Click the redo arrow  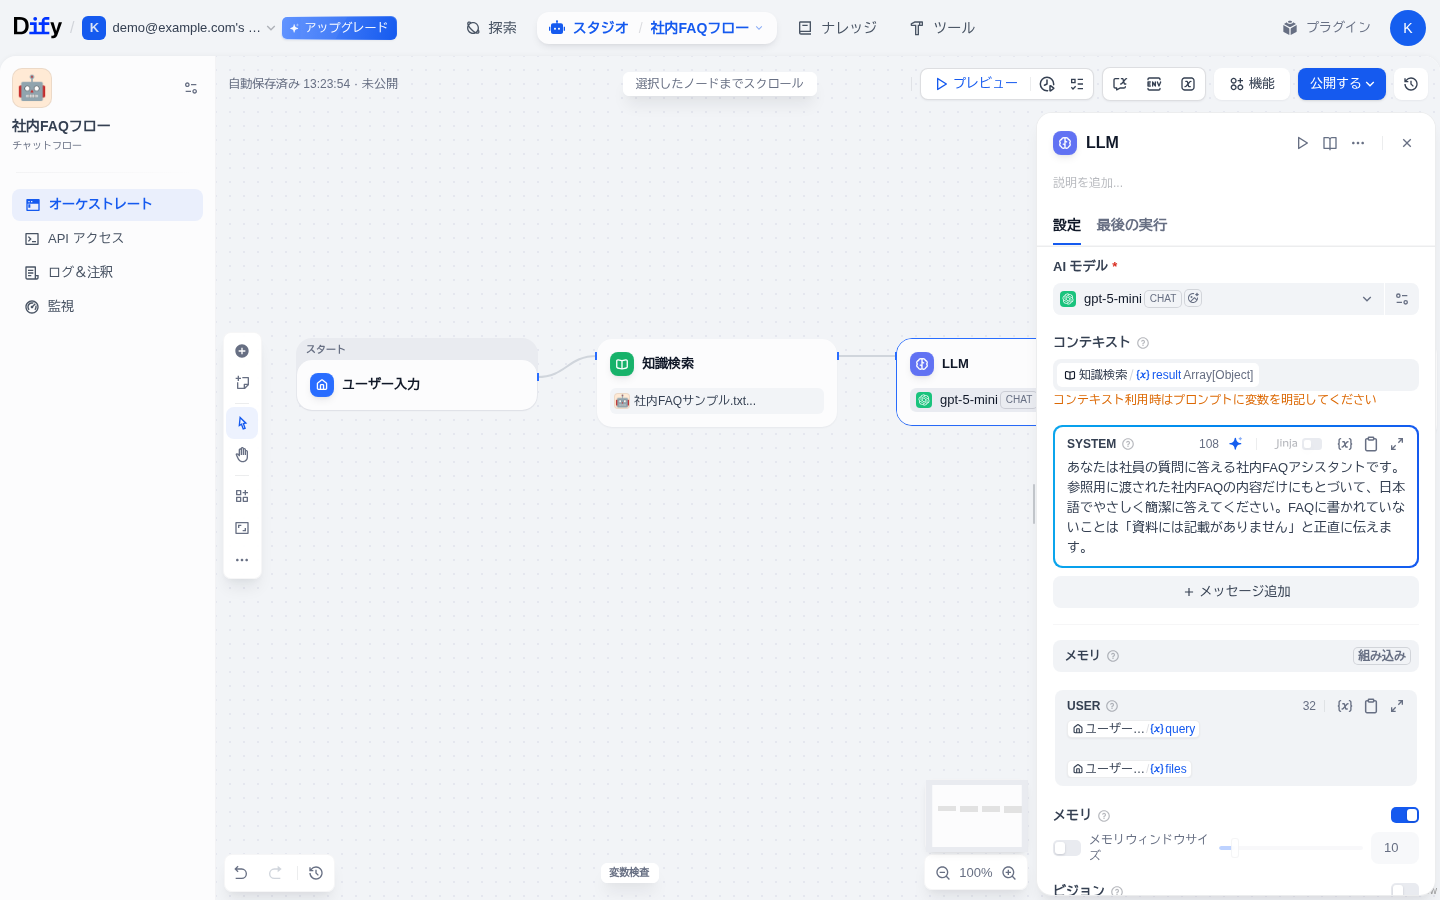click(275, 873)
